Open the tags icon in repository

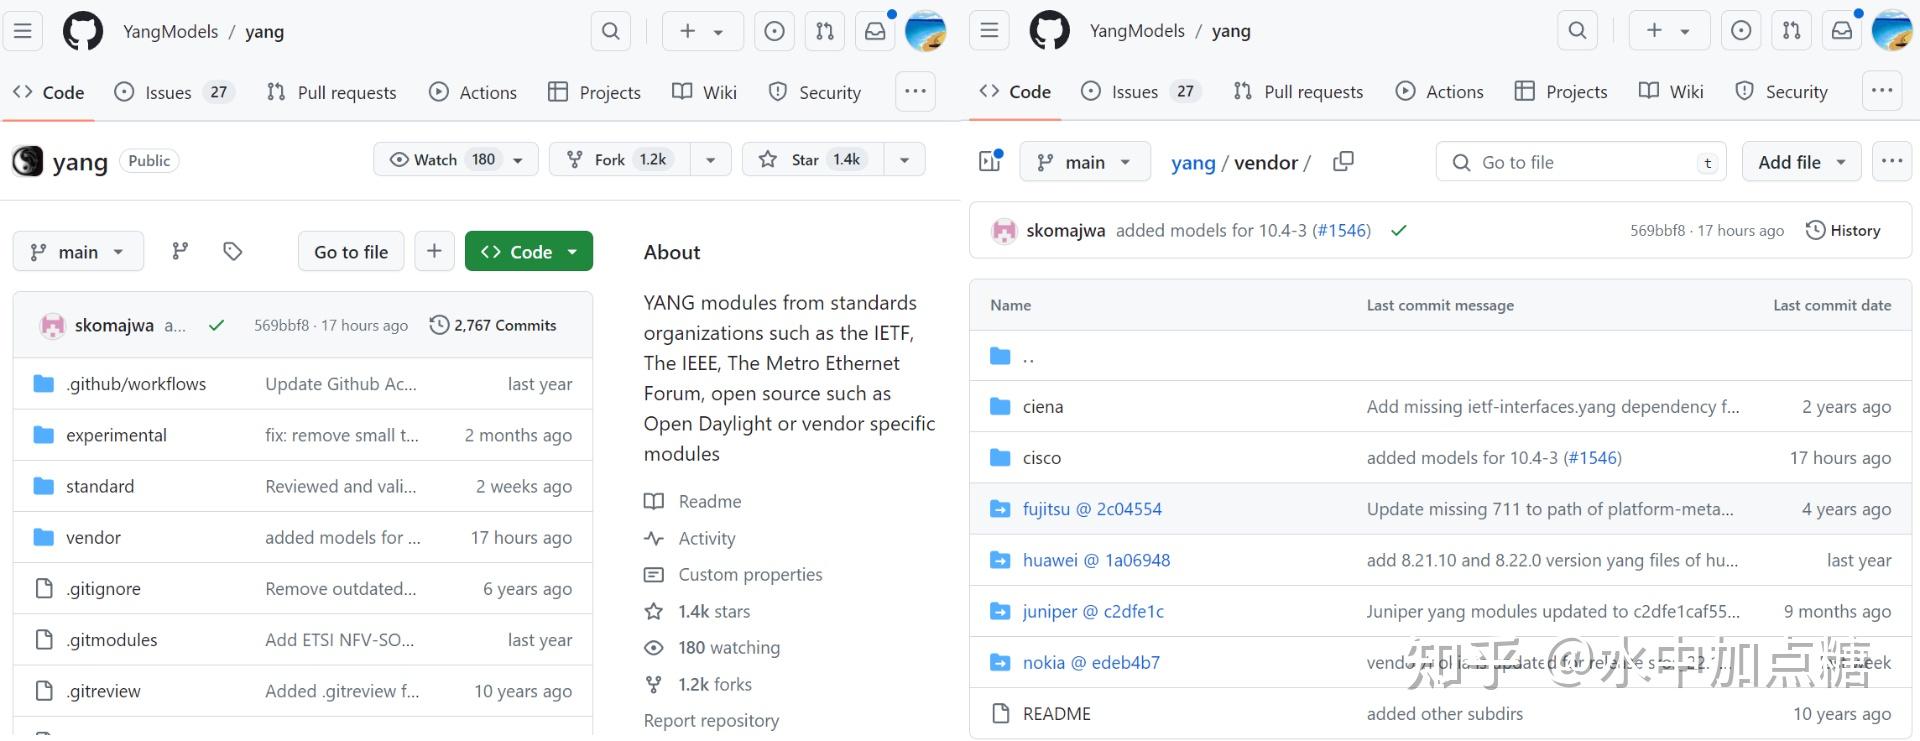click(x=233, y=251)
